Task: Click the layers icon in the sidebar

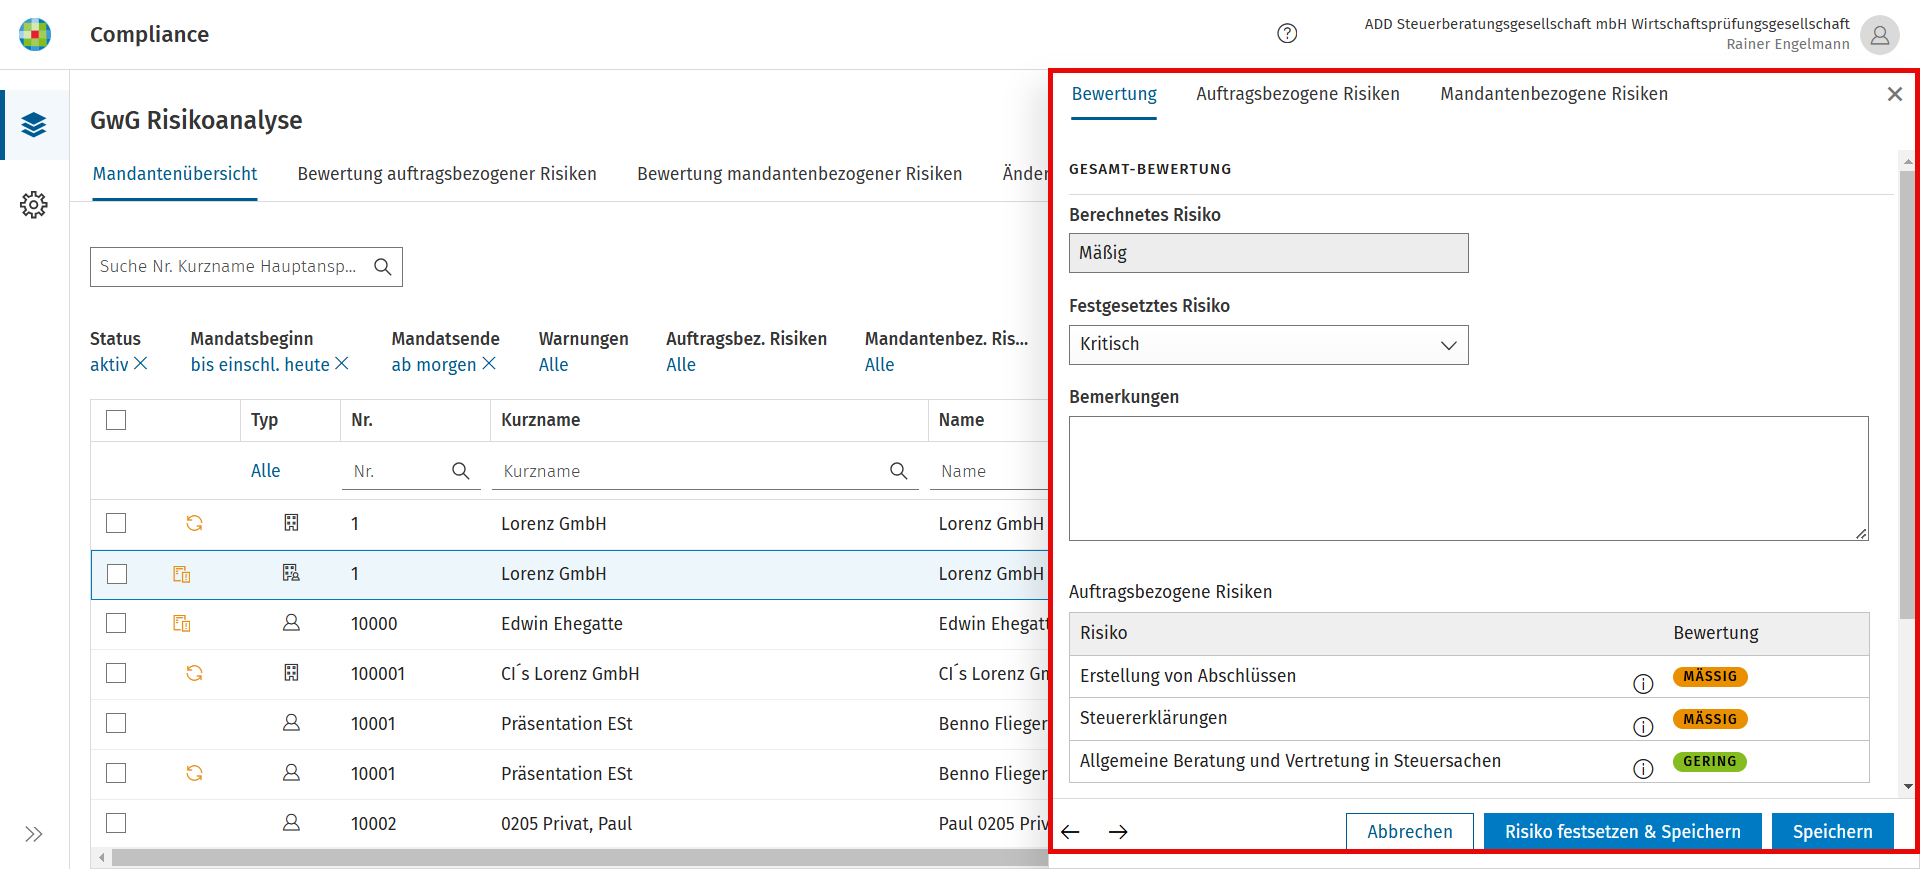Action: tap(34, 125)
